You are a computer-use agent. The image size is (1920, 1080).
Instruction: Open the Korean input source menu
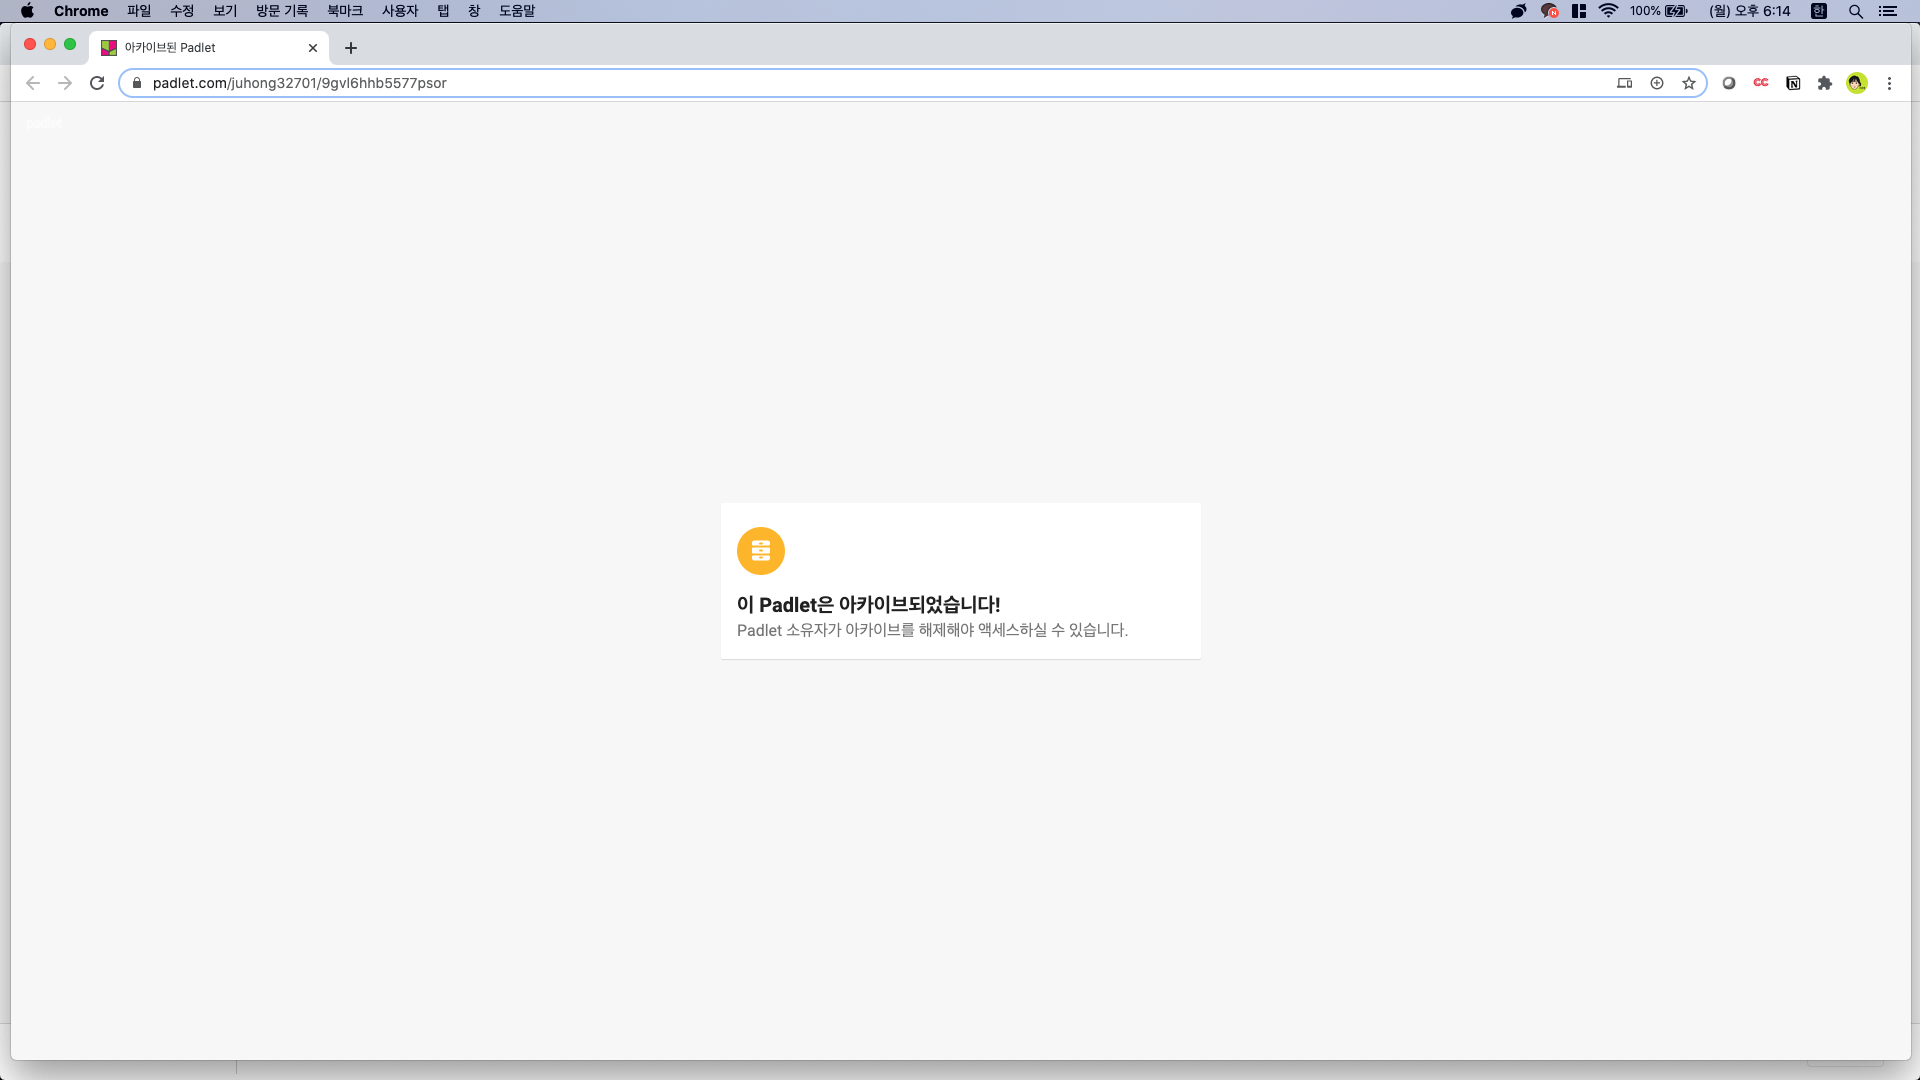1819,11
